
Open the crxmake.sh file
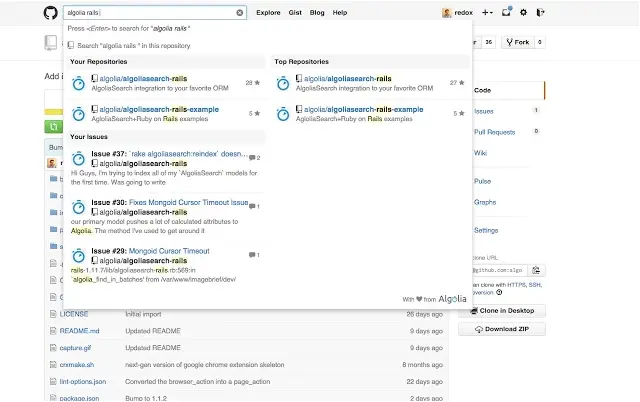tap(77, 365)
